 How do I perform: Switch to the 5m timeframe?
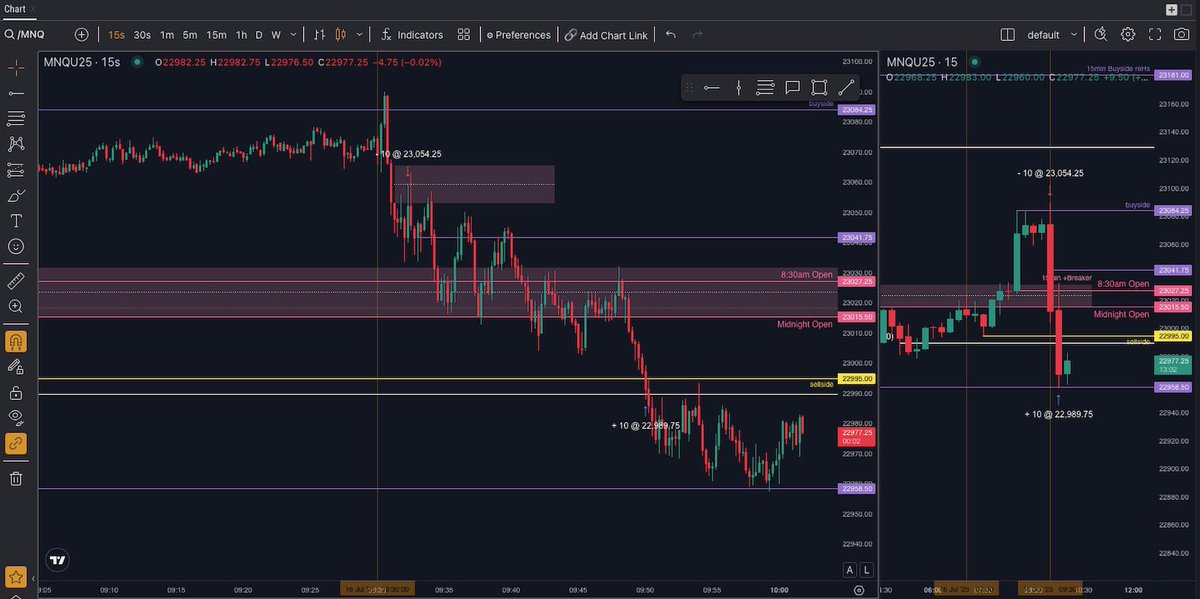coord(190,34)
